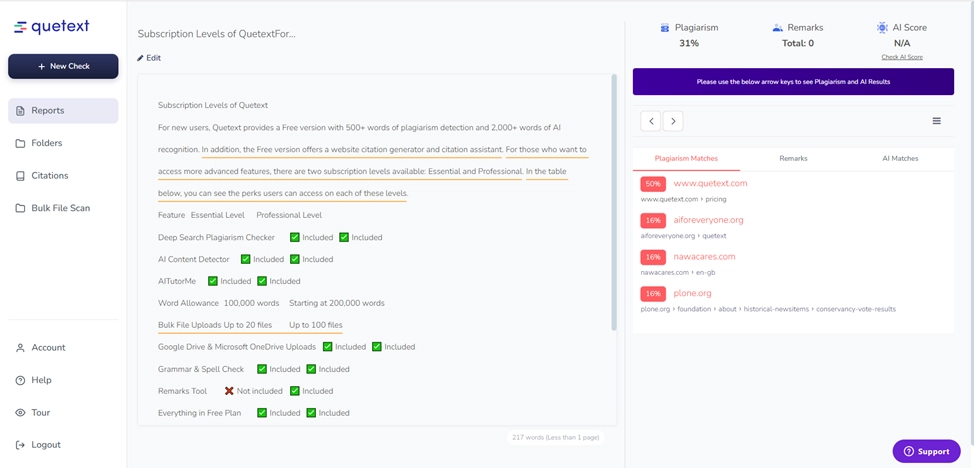
Task: Open the www.quetext.com match
Action: pos(710,183)
